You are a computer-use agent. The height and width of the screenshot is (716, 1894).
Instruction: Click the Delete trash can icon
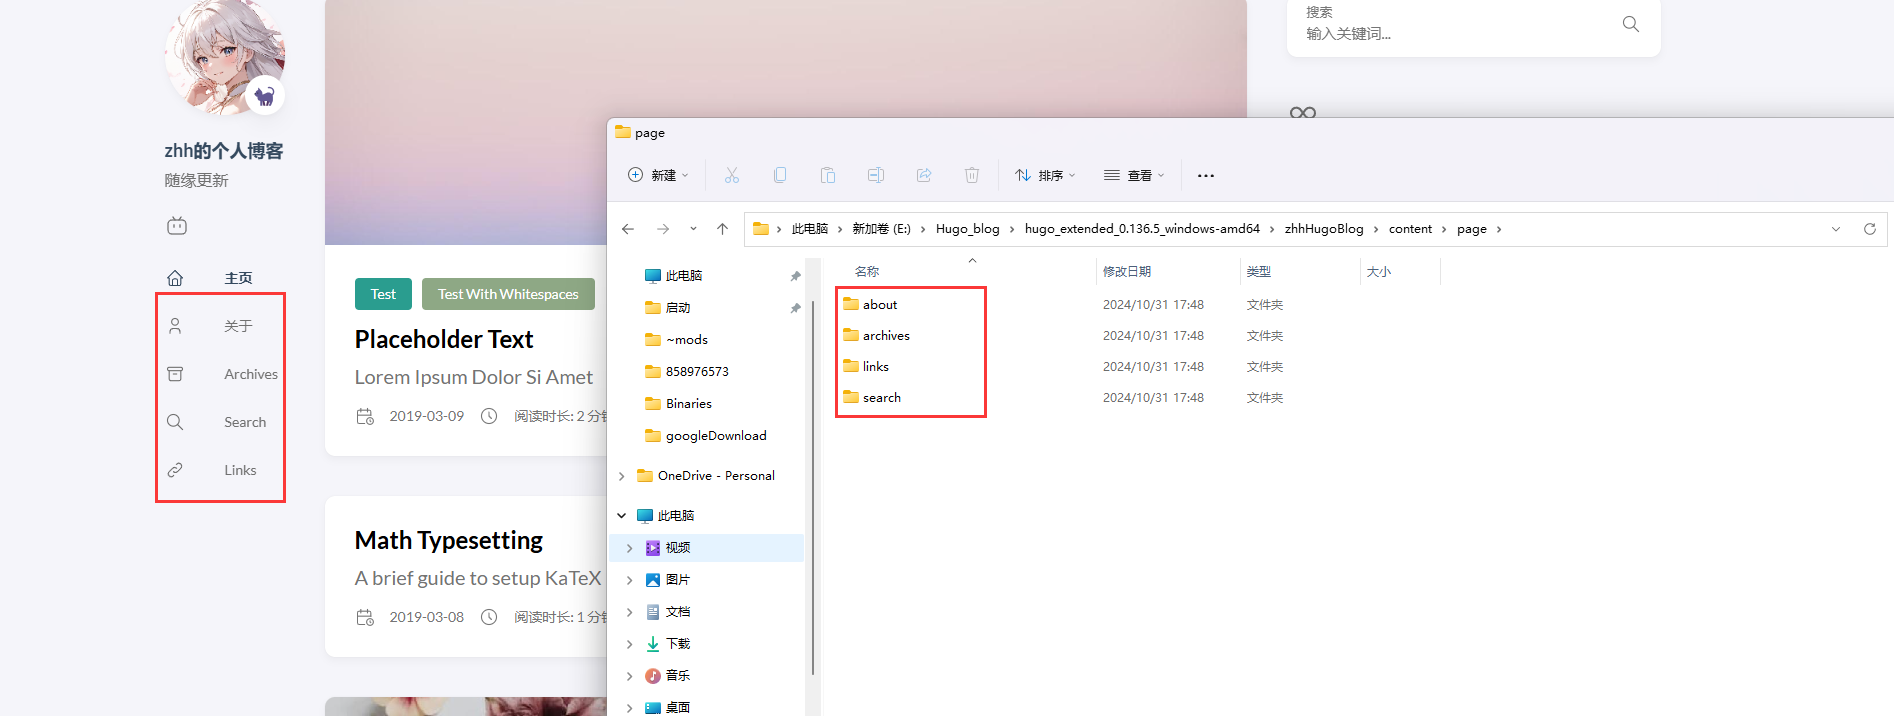972,175
